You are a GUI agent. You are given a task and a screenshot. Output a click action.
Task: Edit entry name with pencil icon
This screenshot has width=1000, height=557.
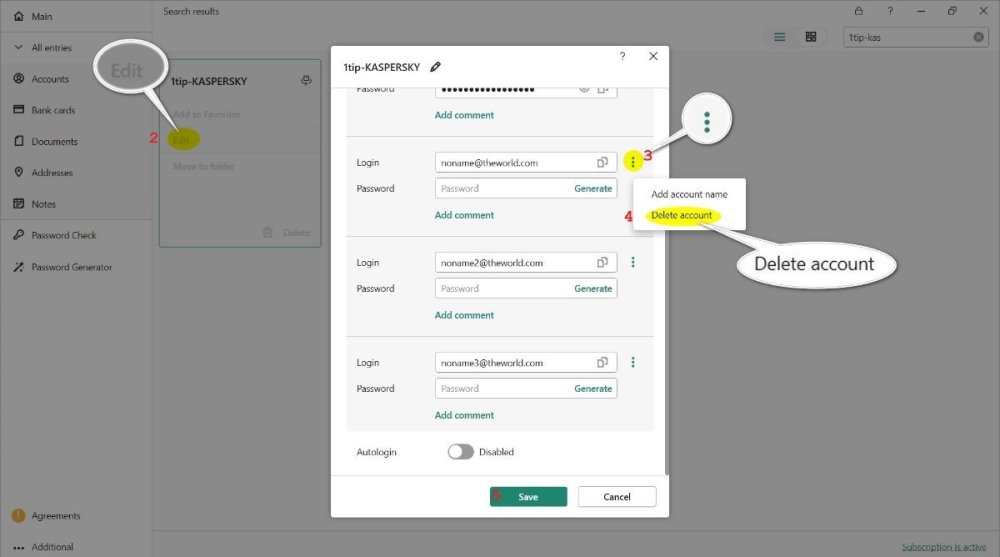pyautogui.click(x=436, y=66)
